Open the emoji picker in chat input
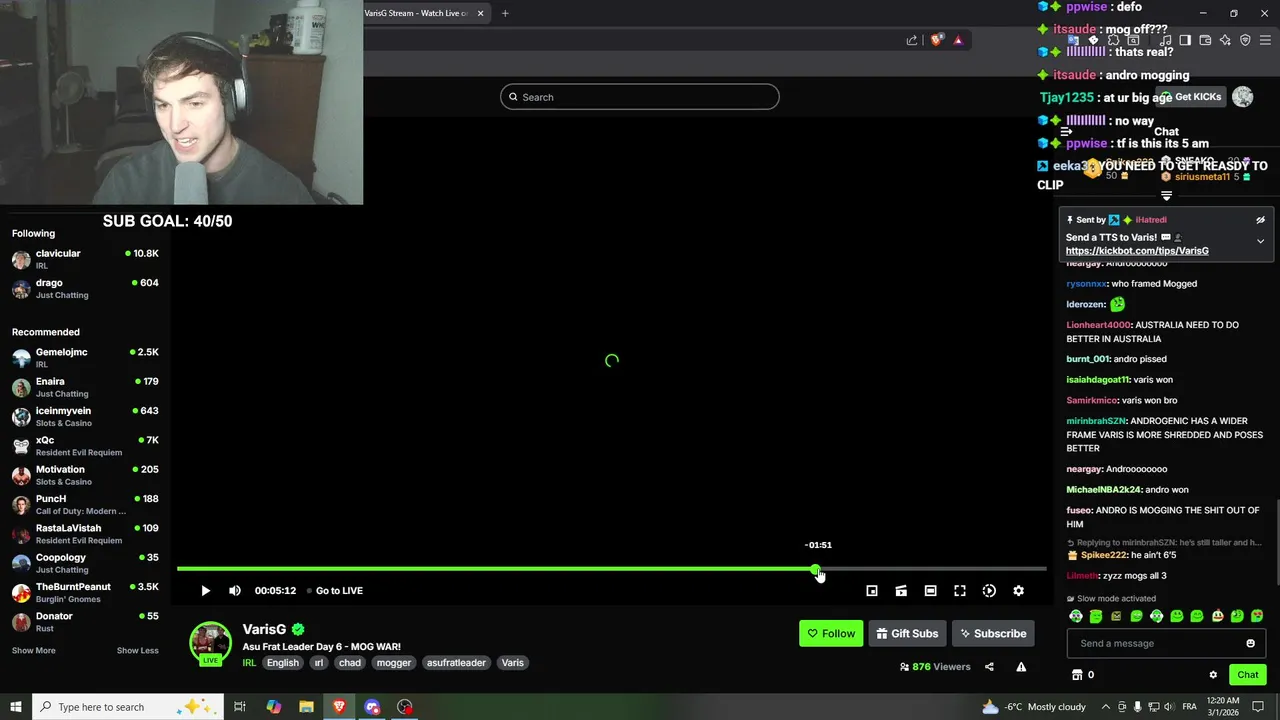This screenshot has width=1280, height=720. [x=1250, y=644]
